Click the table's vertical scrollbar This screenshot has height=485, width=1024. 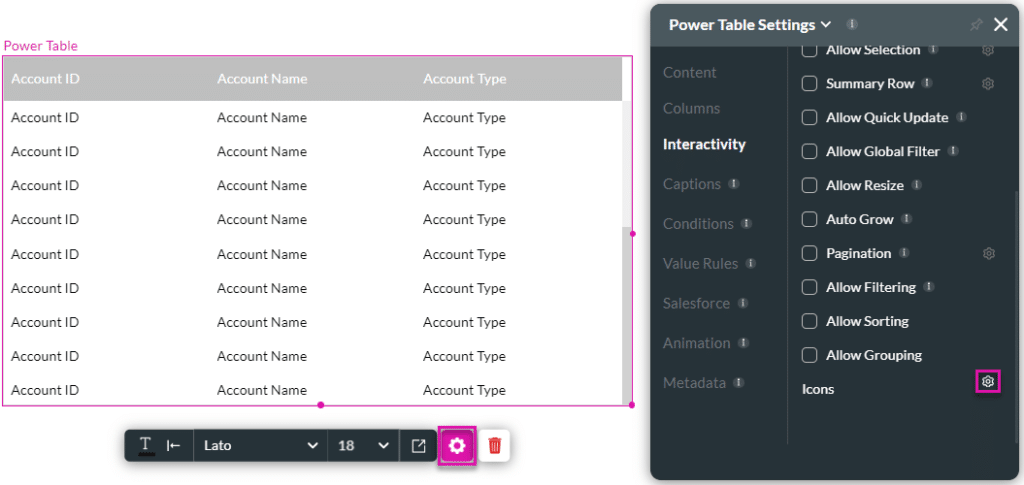coord(627,310)
